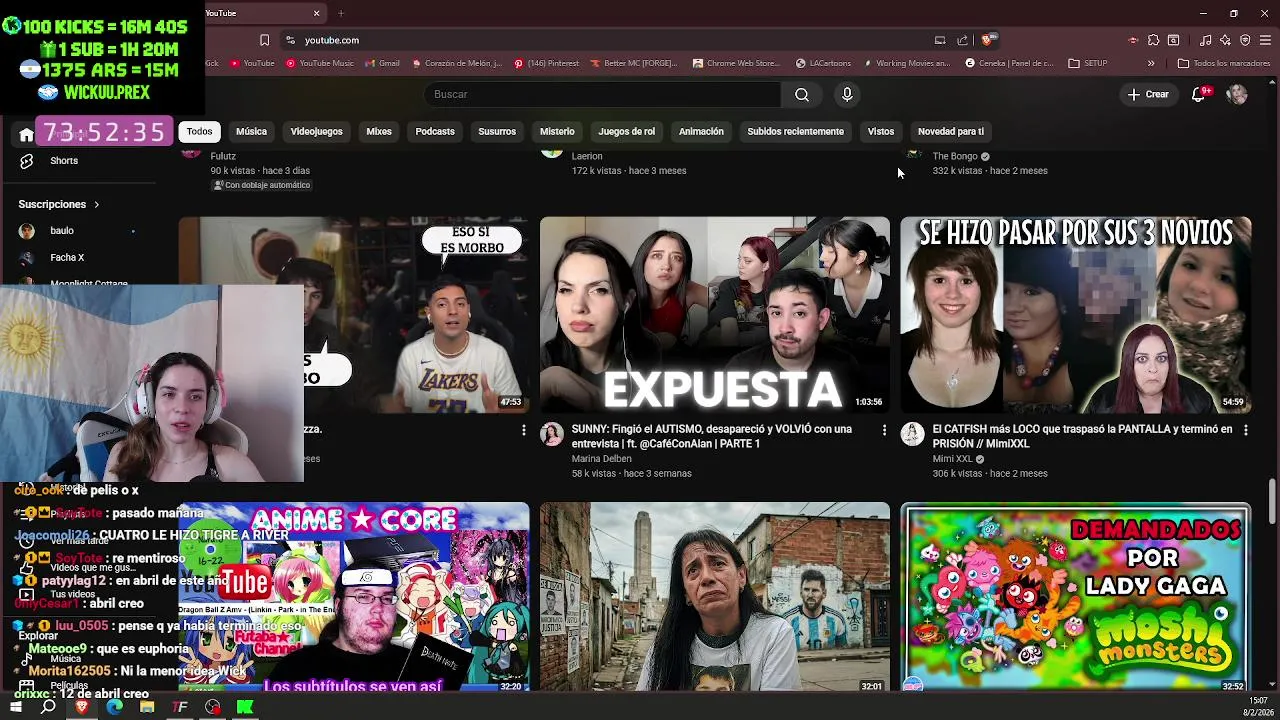The height and width of the screenshot is (720, 1280).
Task: Open the EXPUESTA video thumbnail
Action: click(x=714, y=315)
